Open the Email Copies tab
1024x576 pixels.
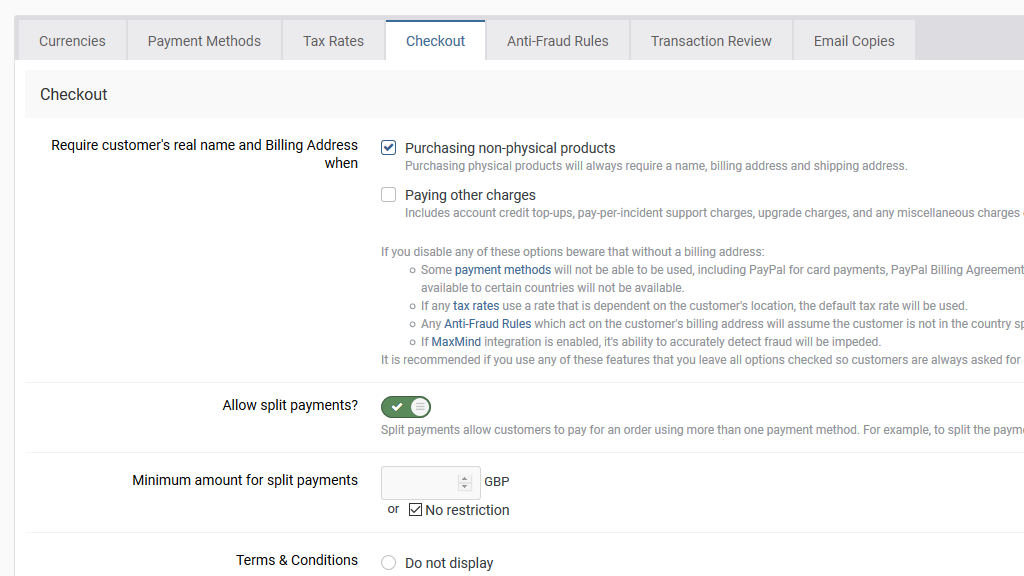(853, 41)
